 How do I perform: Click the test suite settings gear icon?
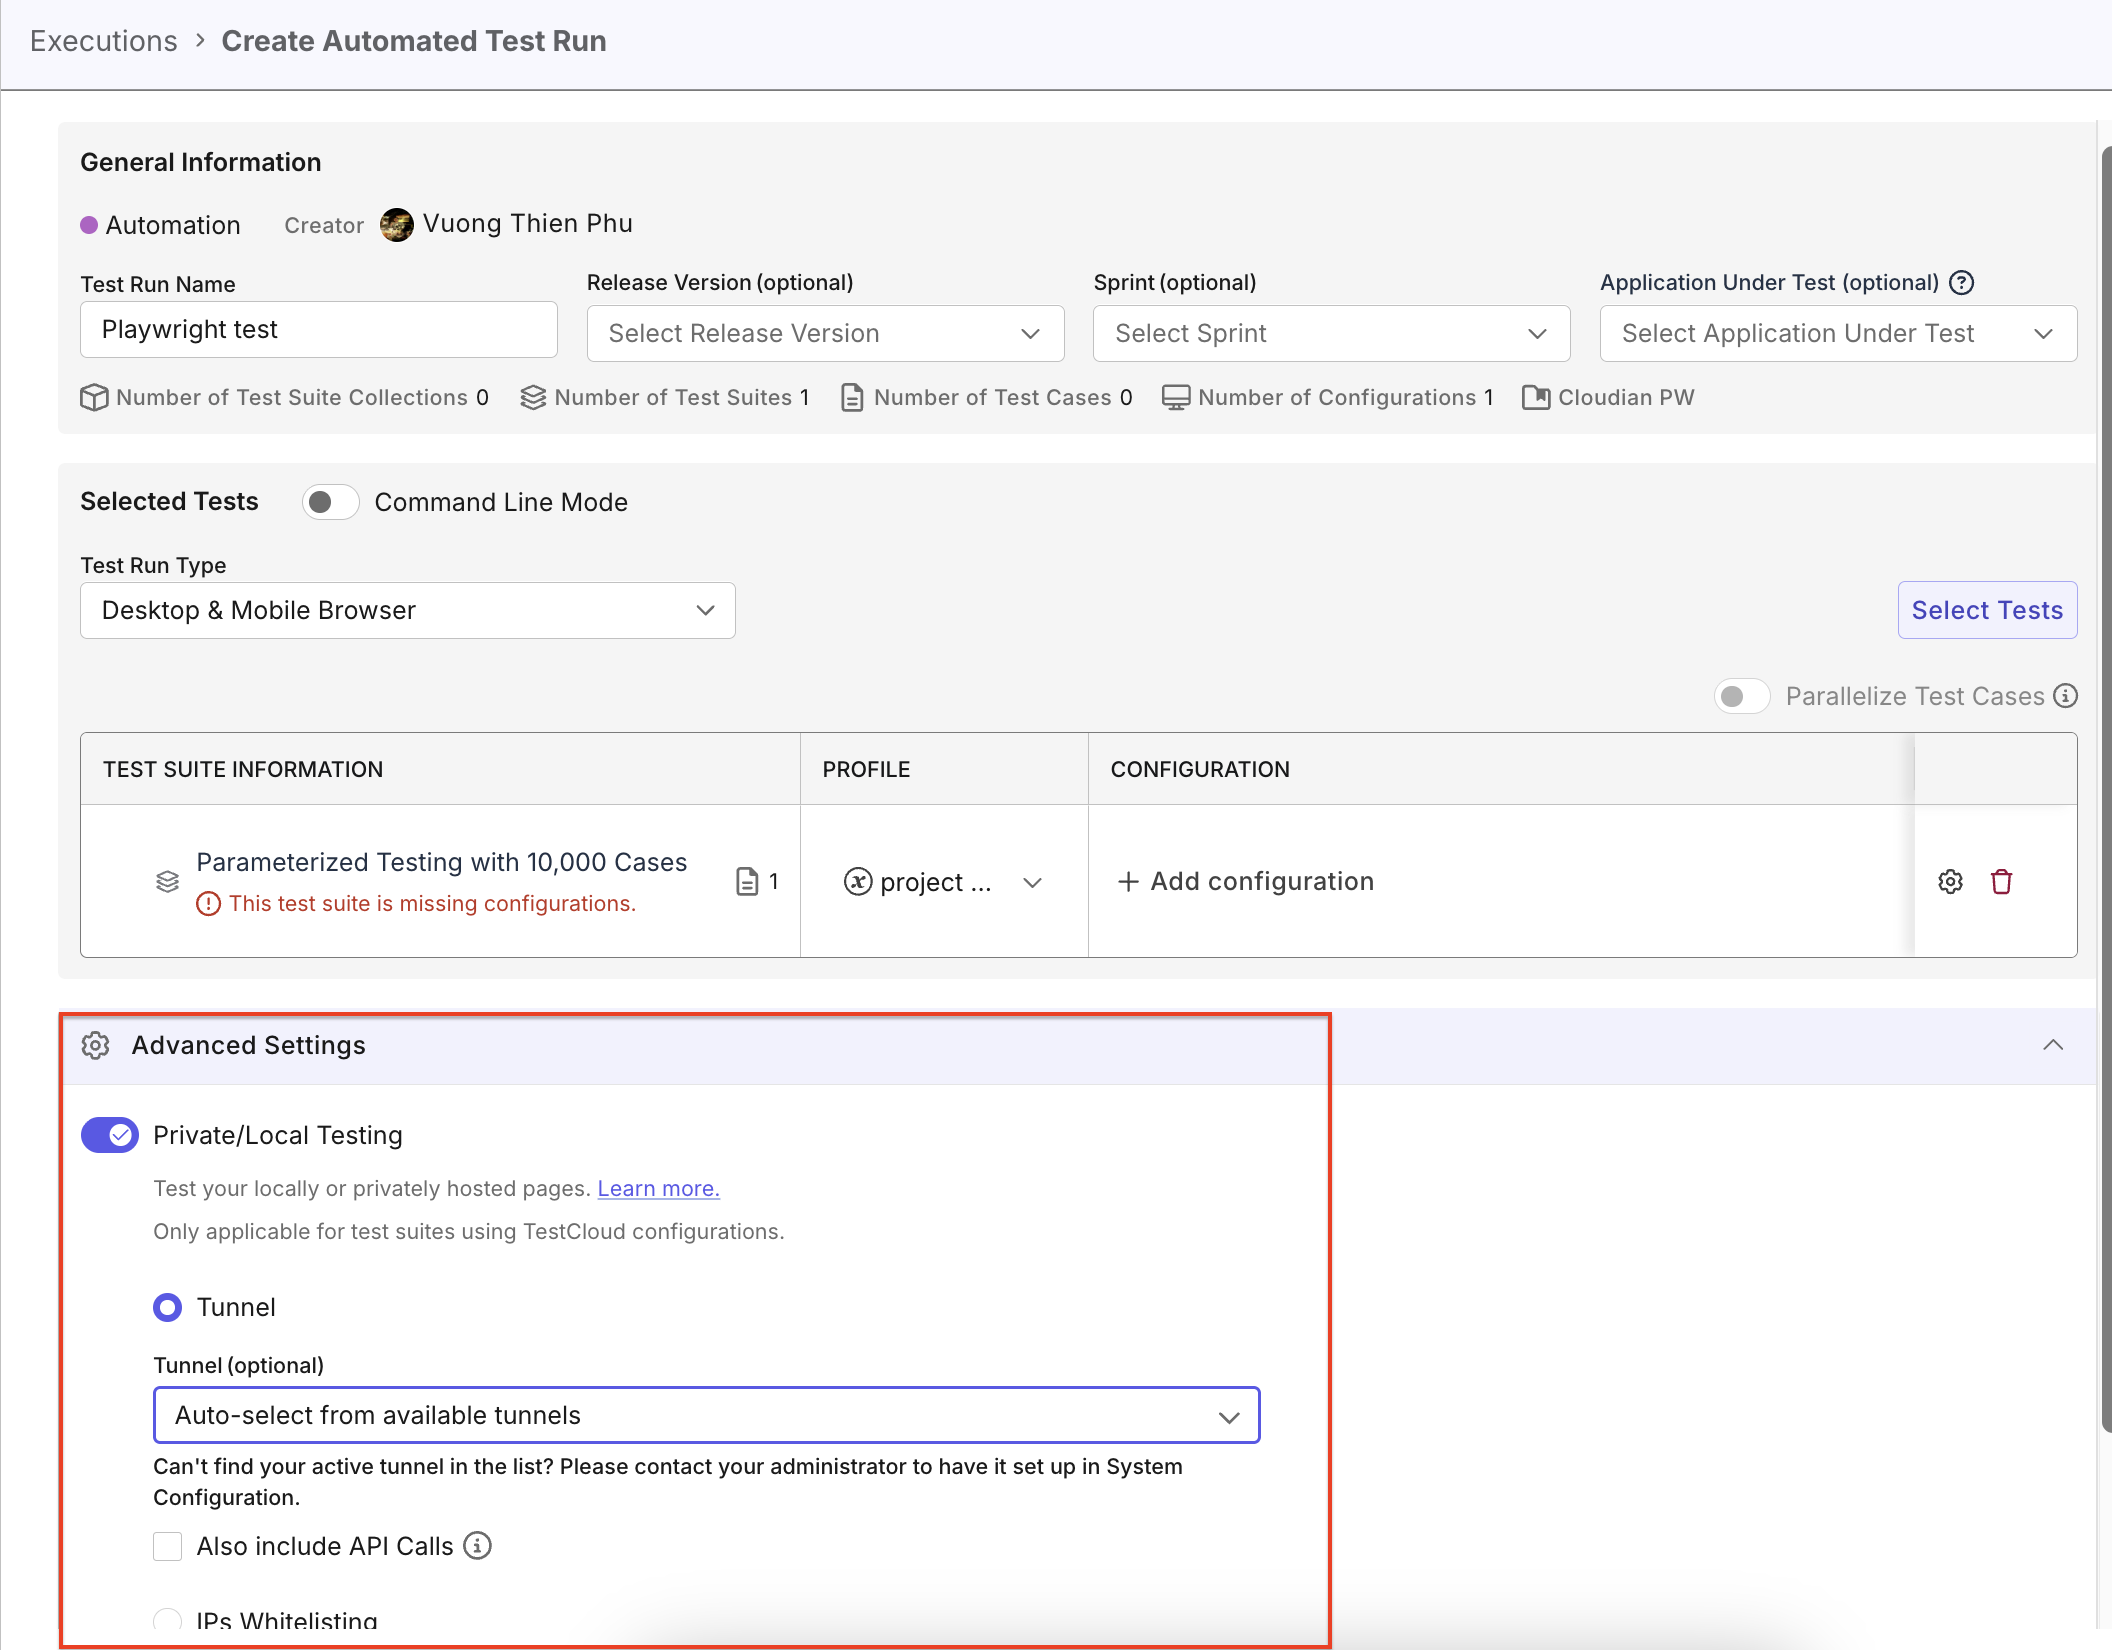coord(1950,881)
